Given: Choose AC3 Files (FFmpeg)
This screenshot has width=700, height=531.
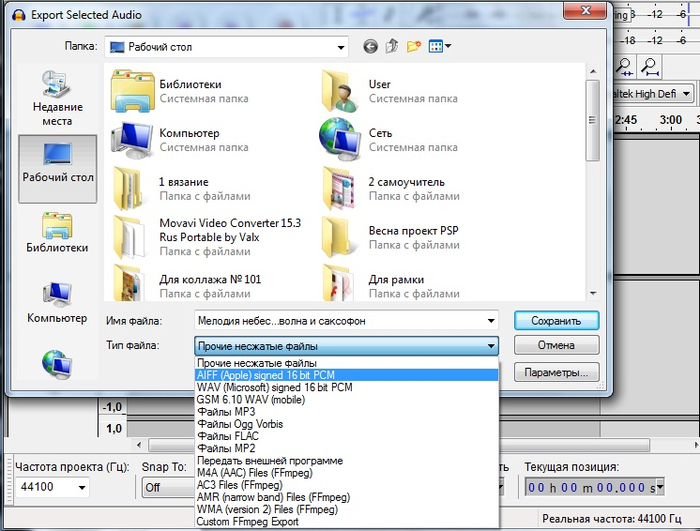Looking at the screenshot, I should point(346,485).
